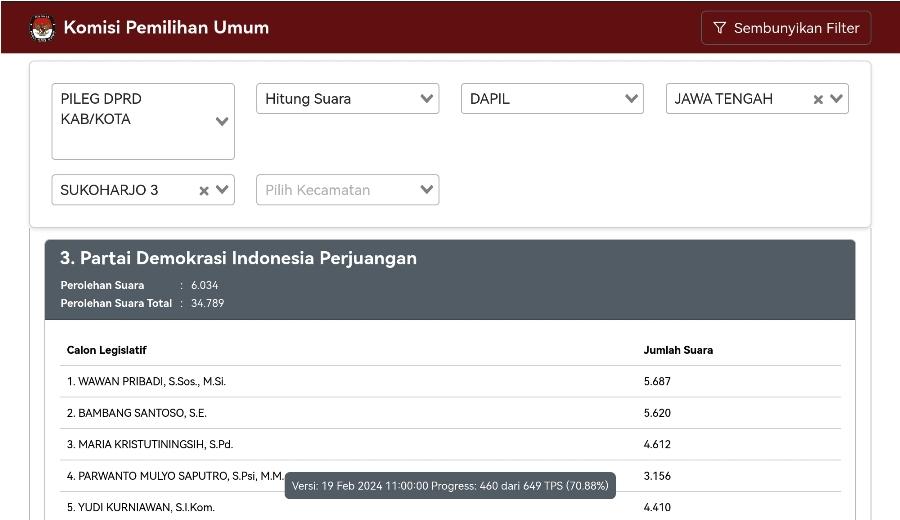Clear the SUKOHARJO 3 selection

coord(204,191)
